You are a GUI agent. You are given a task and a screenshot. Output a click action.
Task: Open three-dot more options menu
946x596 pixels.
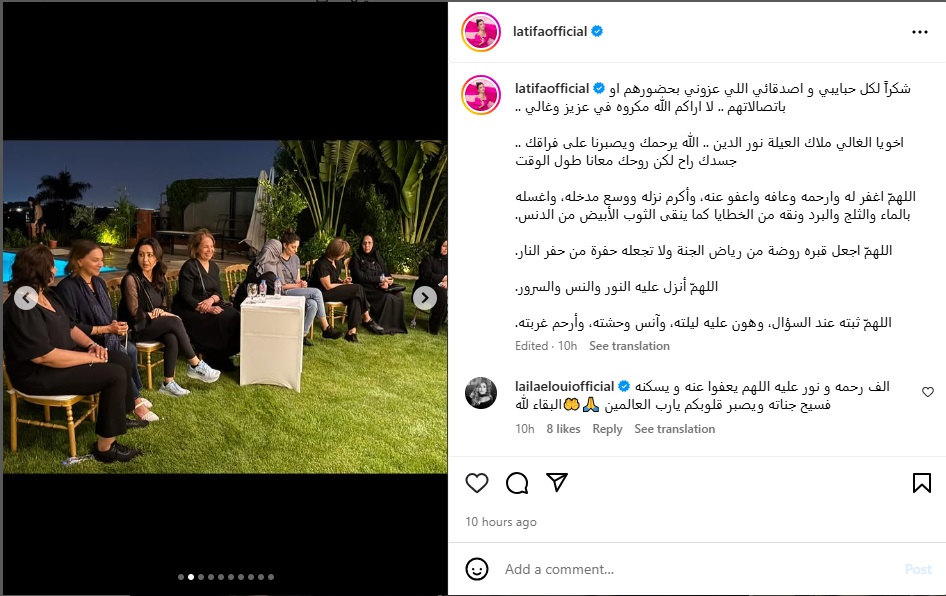tap(919, 32)
